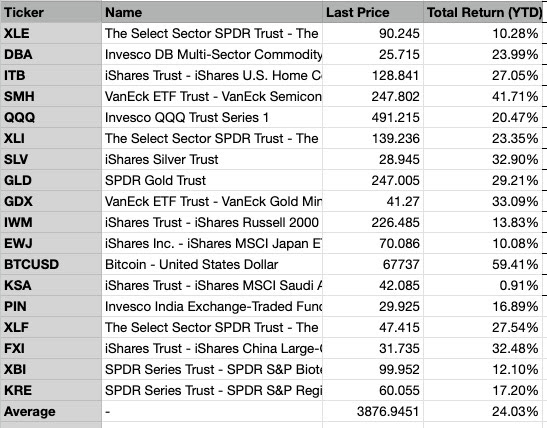Click the XLE ticker cell
The image size is (547, 428).
click(51, 33)
